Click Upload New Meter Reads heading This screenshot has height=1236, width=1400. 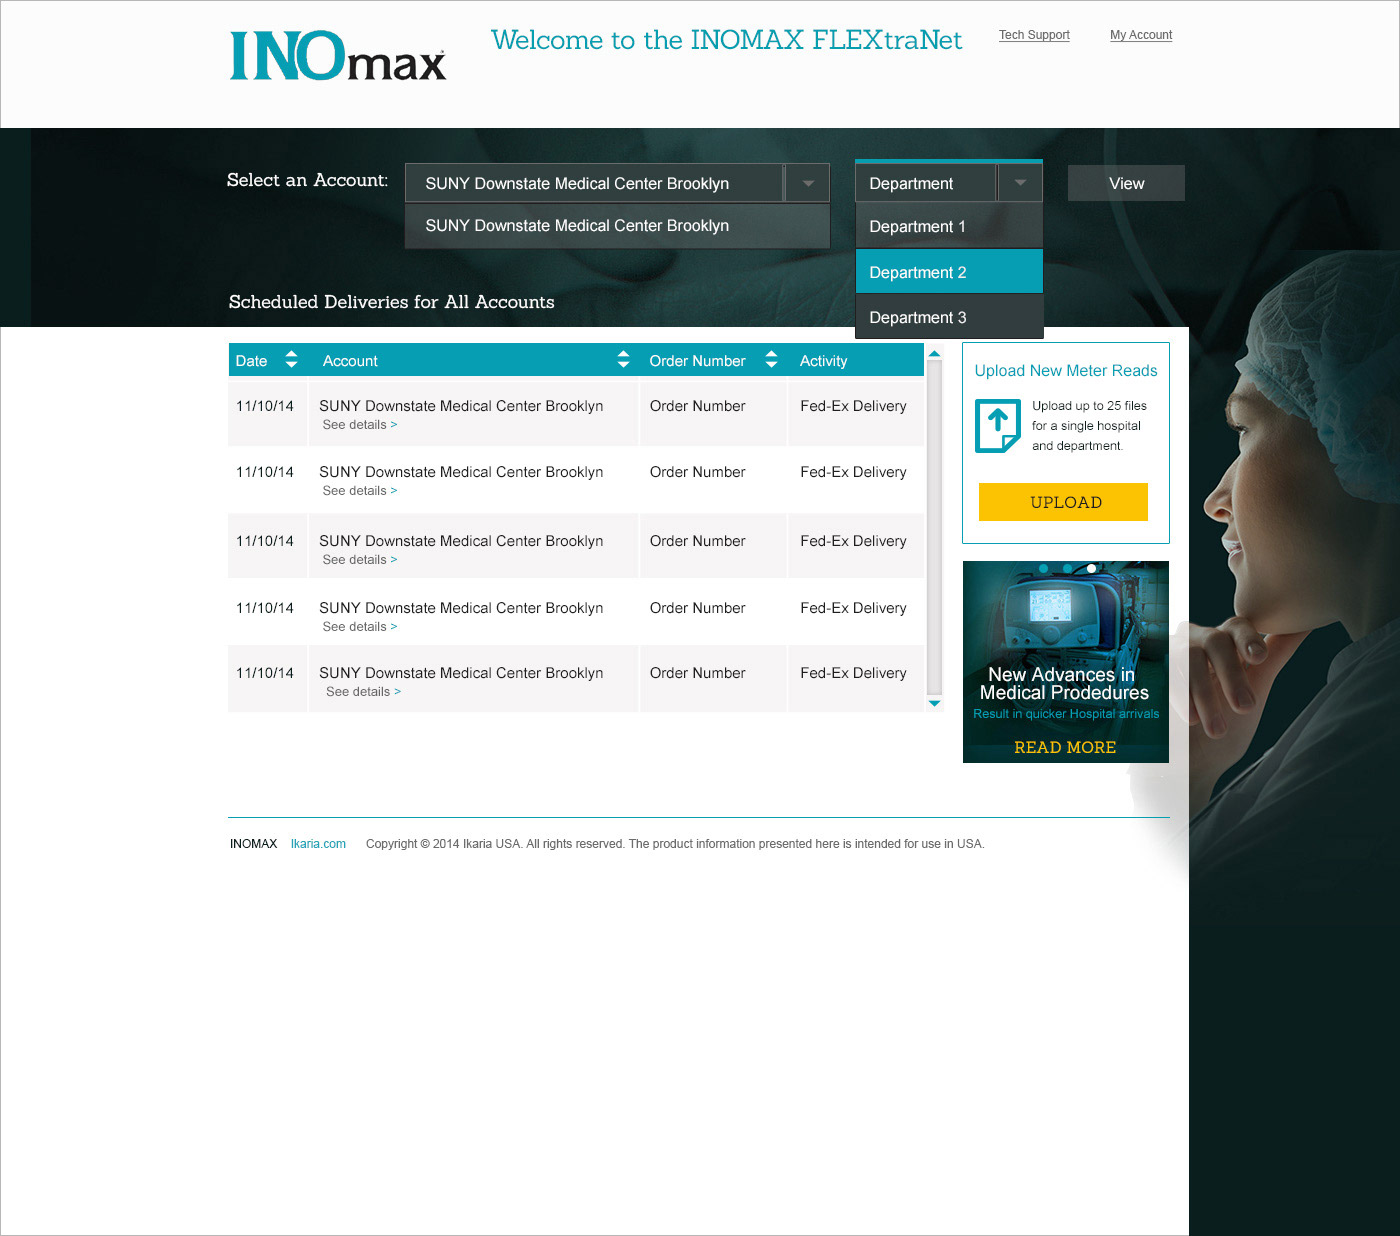pyautogui.click(x=1065, y=371)
